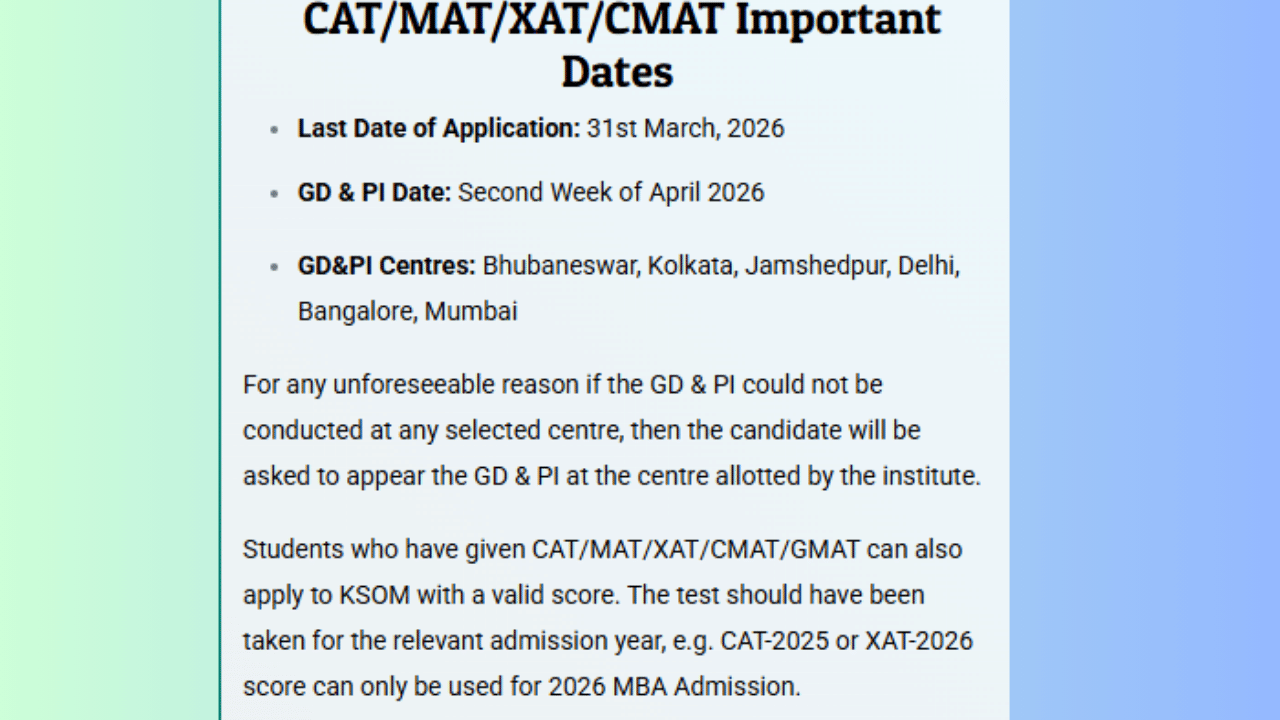
Task: Click the "GD & PI Date:" bold label
Action: (x=374, y=193)
